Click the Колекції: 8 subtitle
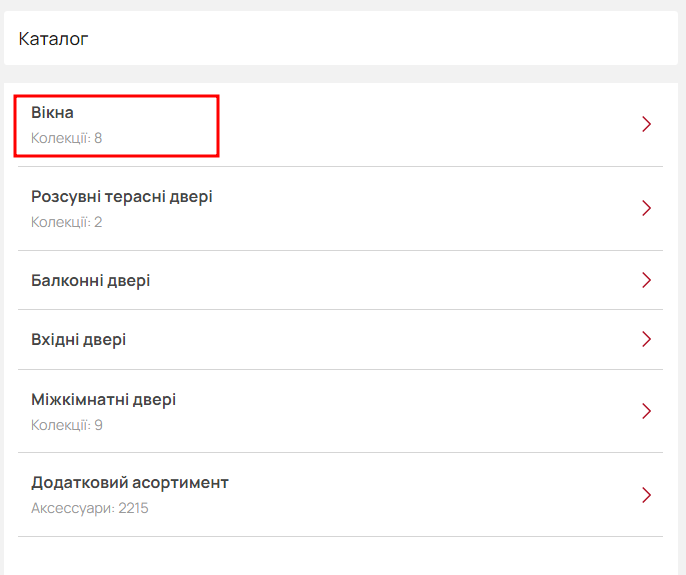The image size is (686, 575). pyautogui.click(x=66, y=138)
